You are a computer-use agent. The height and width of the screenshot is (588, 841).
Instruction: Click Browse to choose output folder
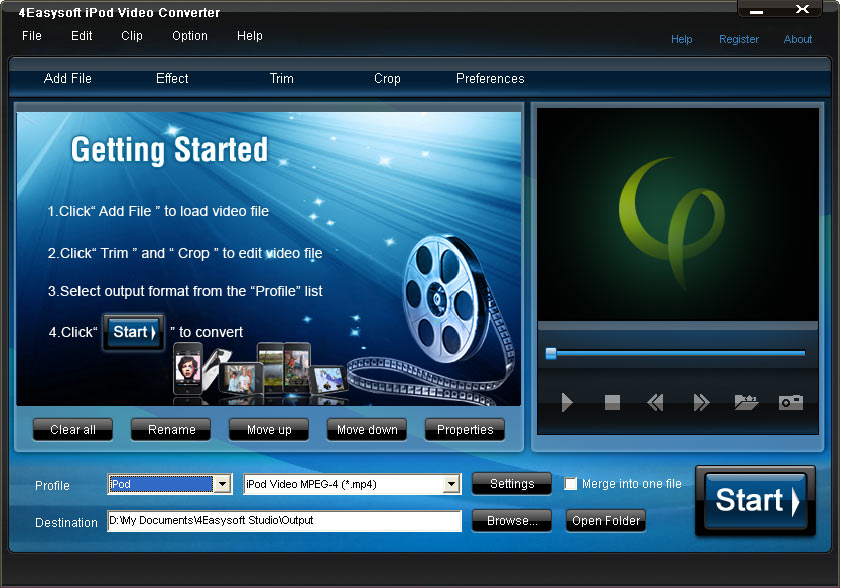click(x=511, y=521)
